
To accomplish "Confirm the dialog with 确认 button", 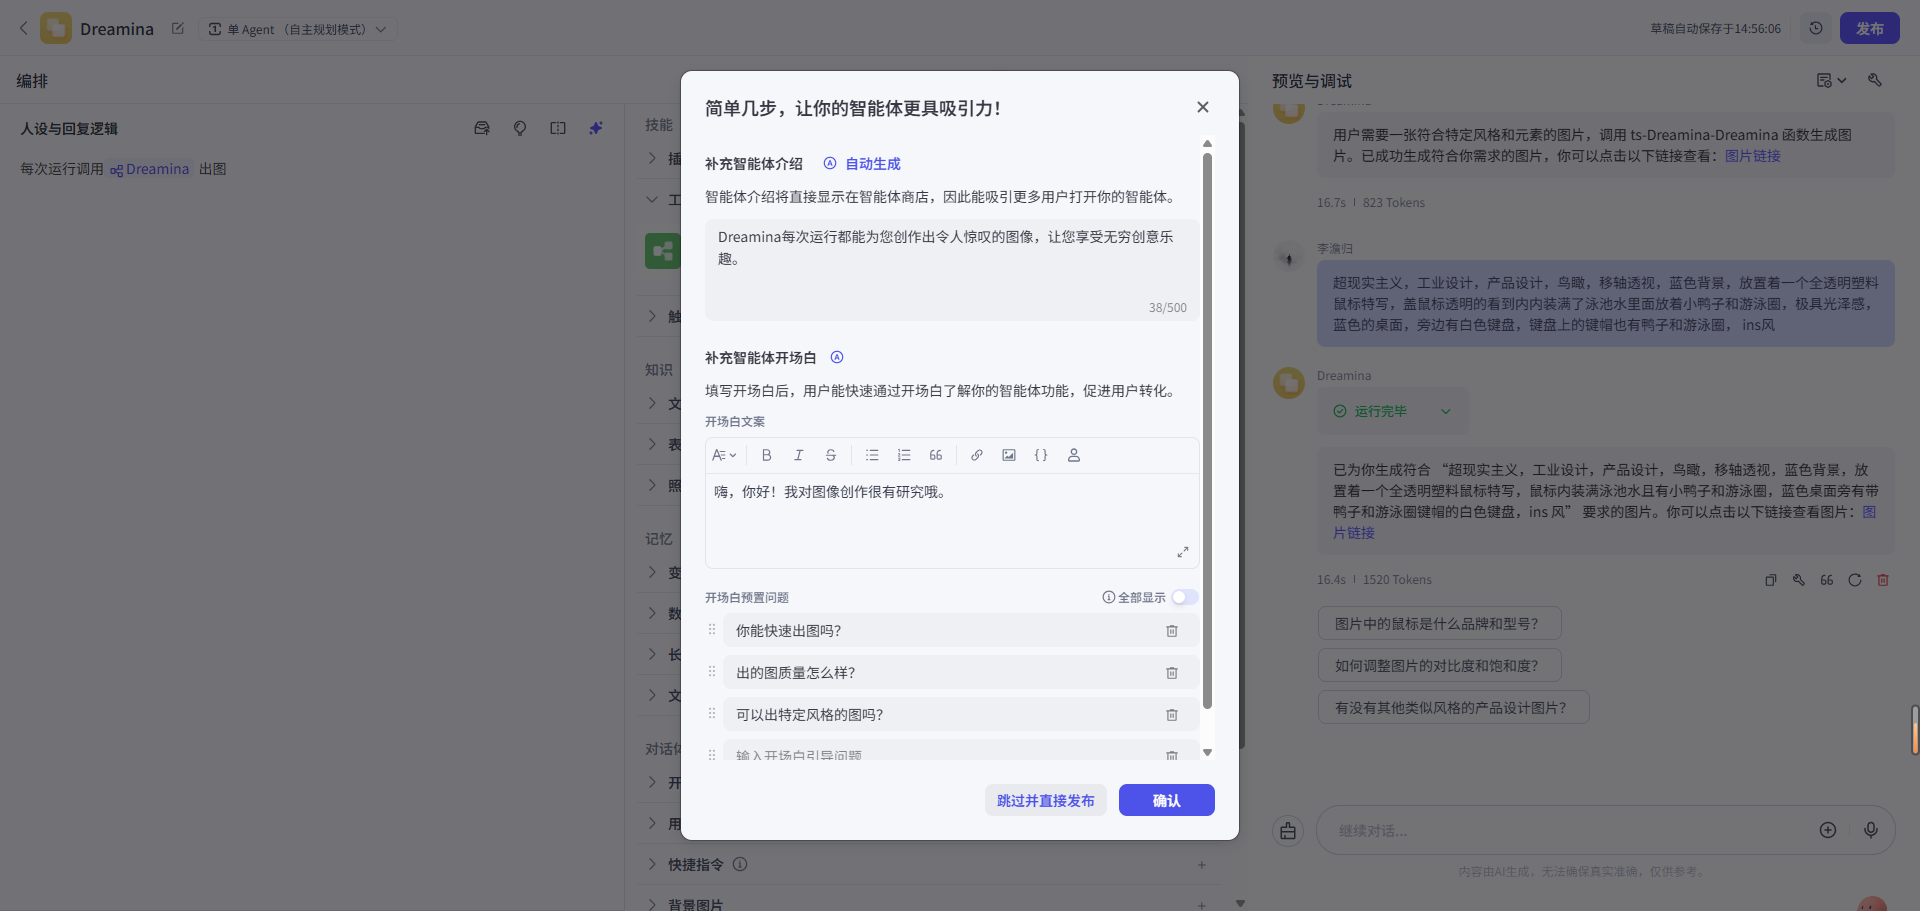I will 1166,800.
